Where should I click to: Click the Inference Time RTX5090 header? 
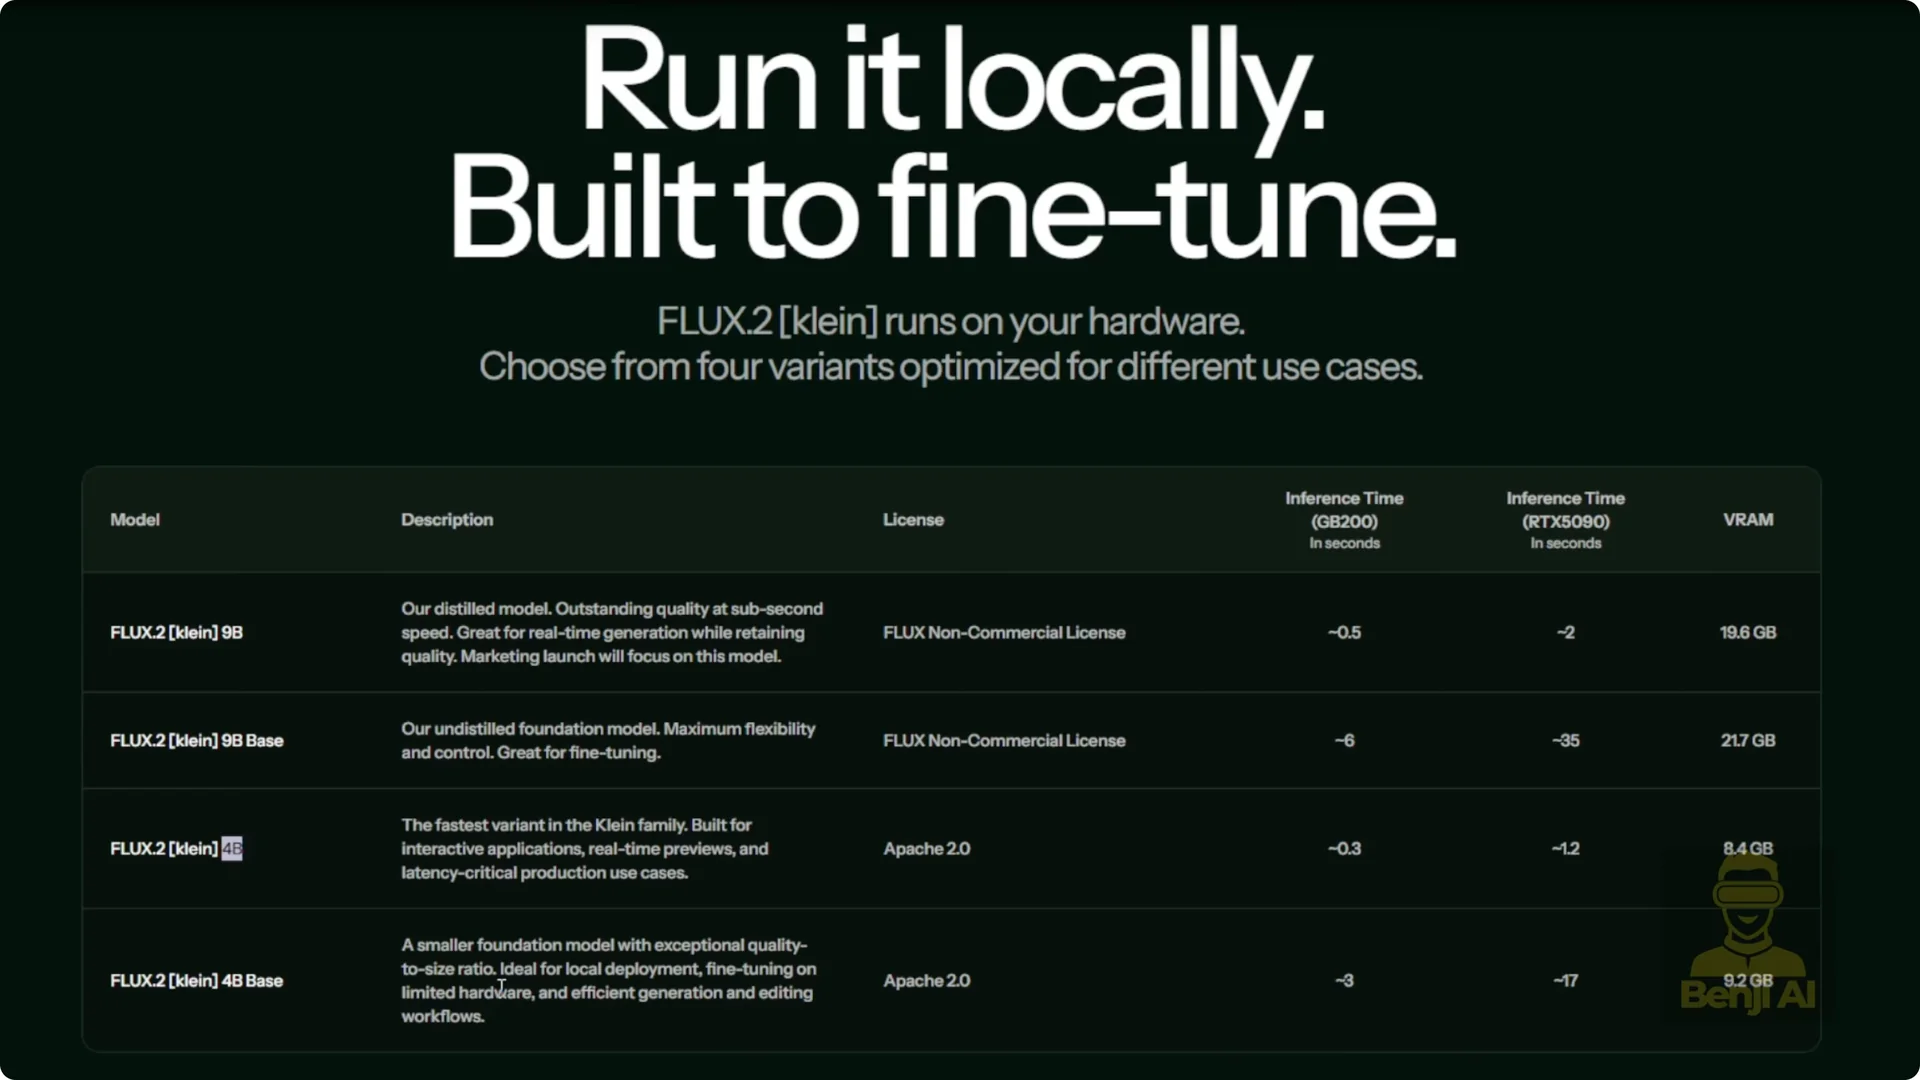(1565, 520)
